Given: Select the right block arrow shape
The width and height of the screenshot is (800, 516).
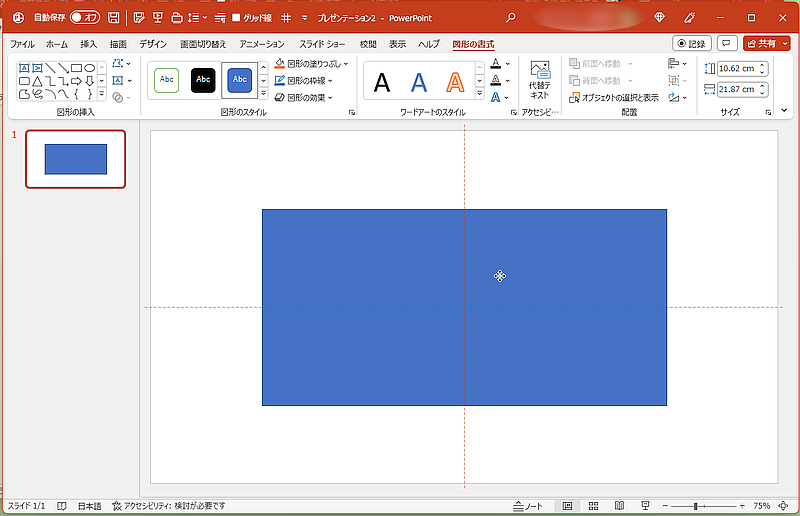Looking at the screenshot, I should pos(77,81).
